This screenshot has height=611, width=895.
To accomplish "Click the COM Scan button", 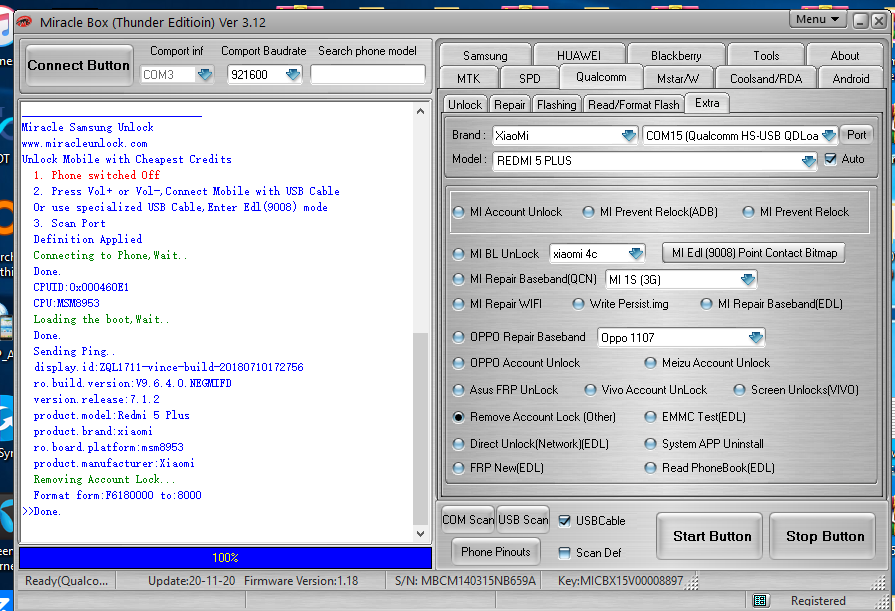I will pos(467,520).
